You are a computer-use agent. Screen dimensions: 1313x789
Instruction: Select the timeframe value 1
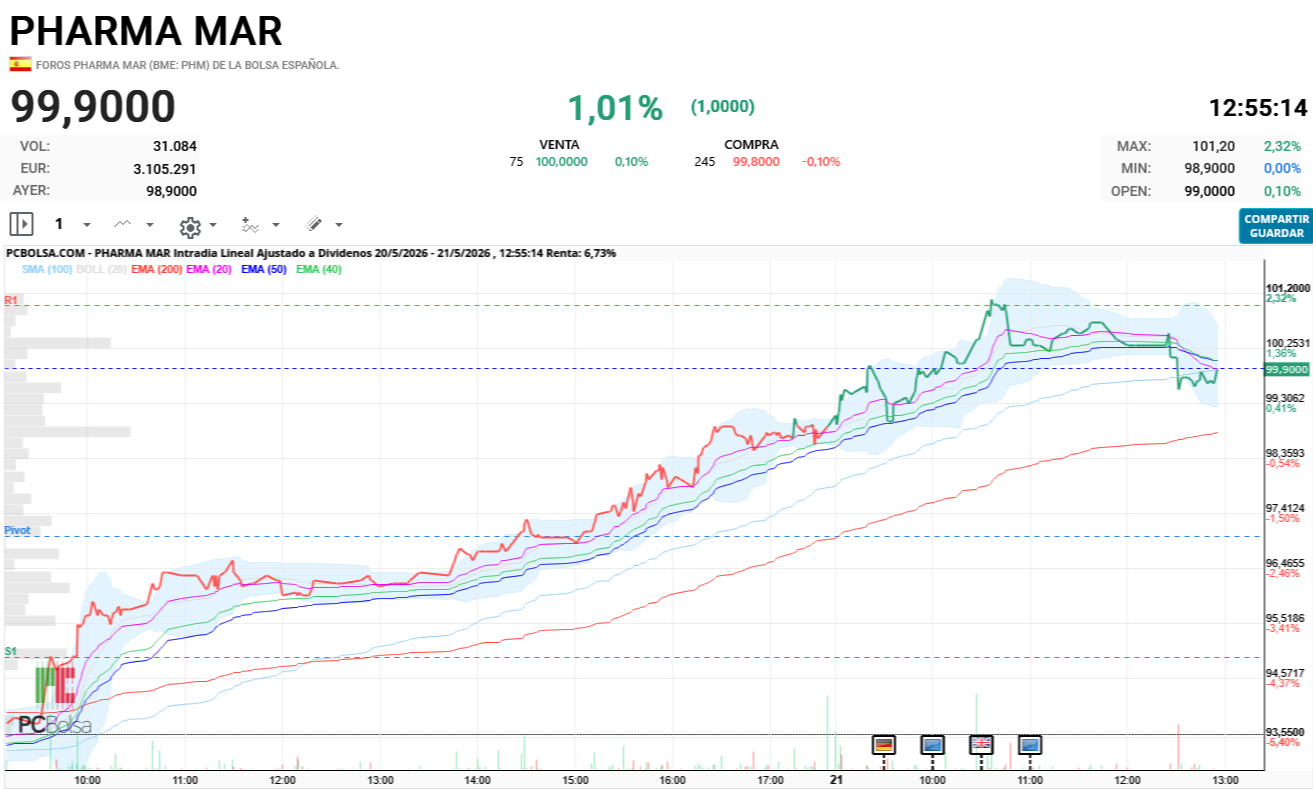tap(59, 224)
